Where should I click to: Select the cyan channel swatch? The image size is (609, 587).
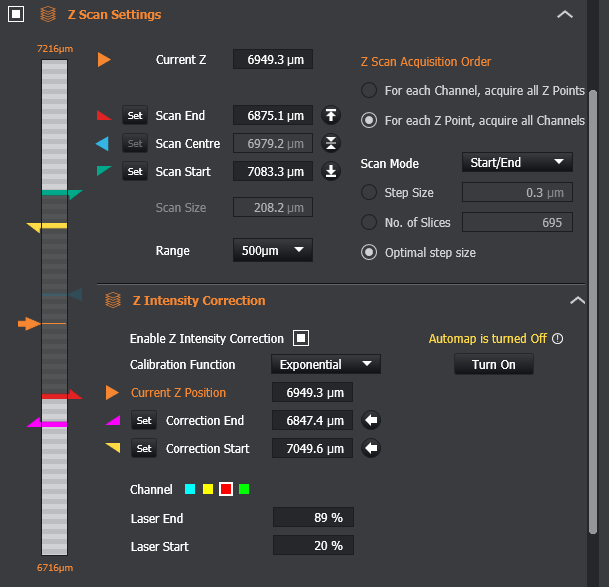pos(190,489)
